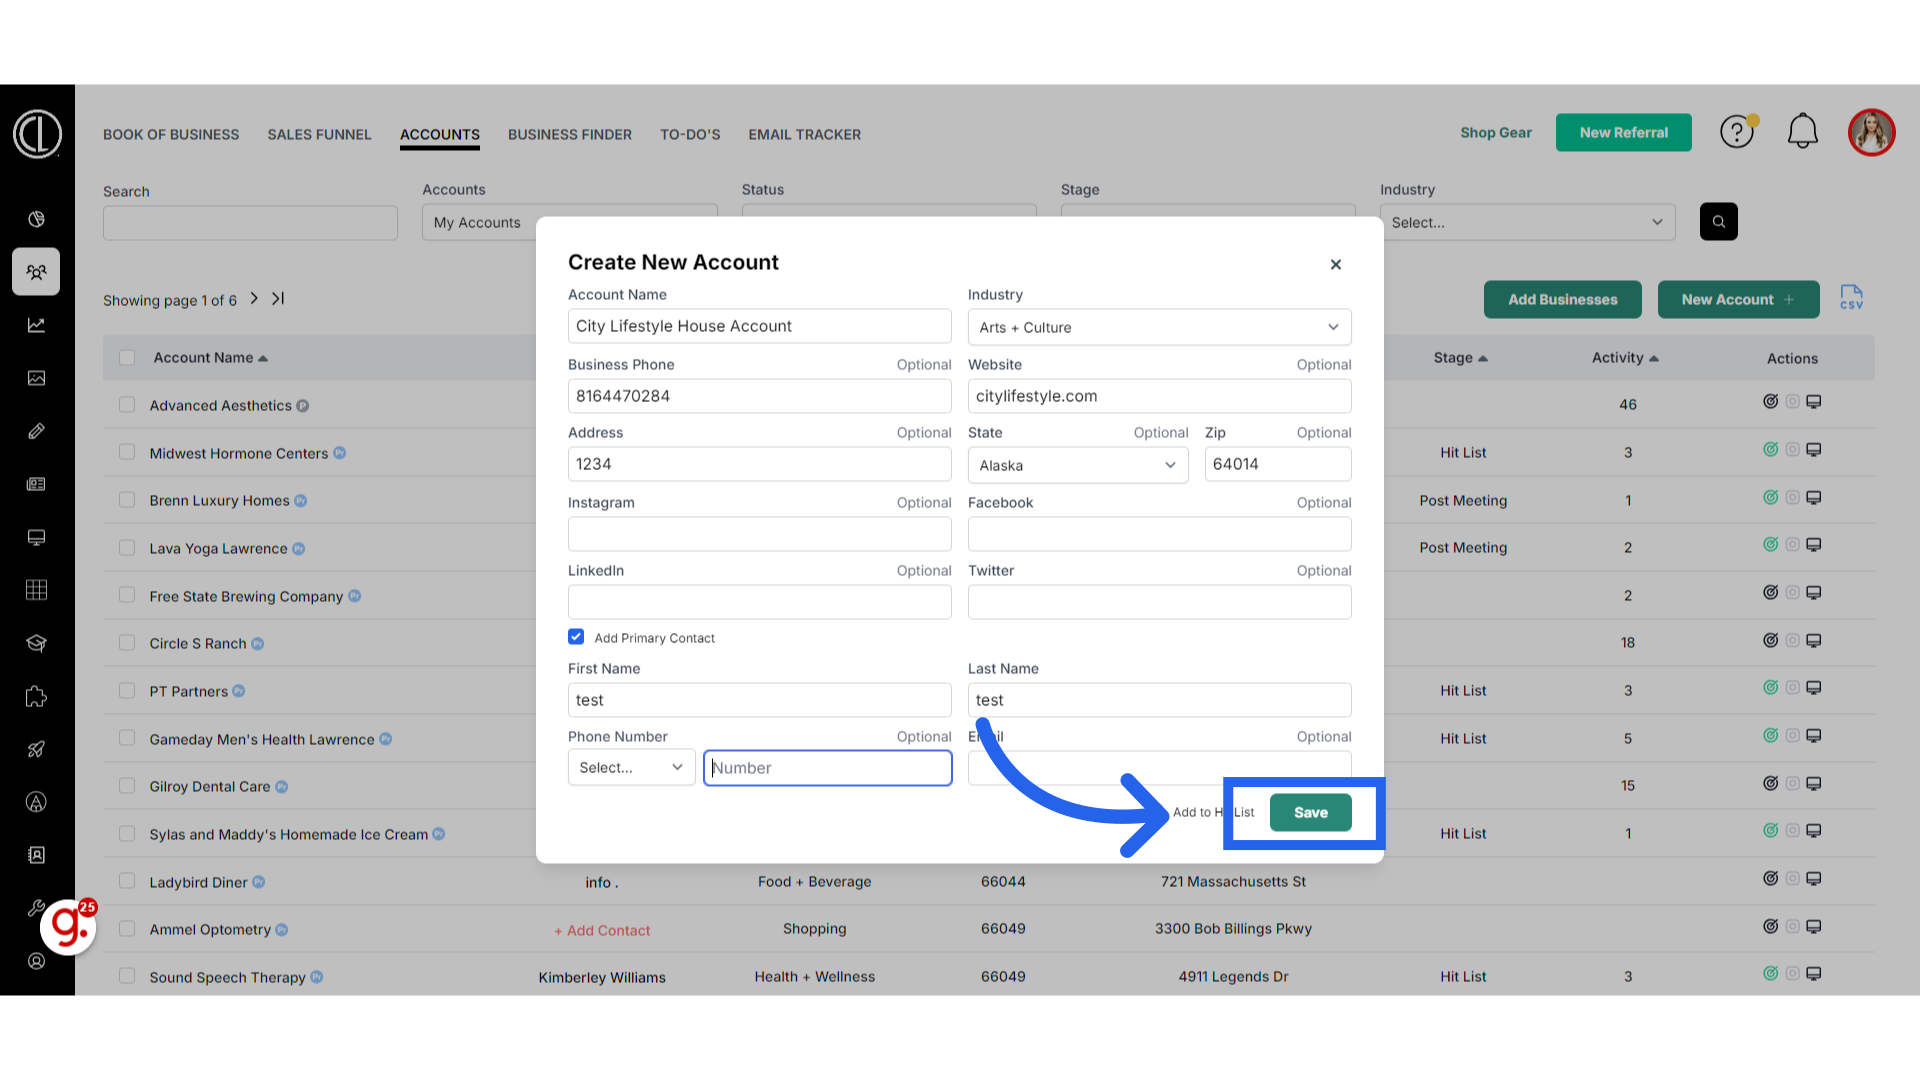This screenshot has height=1080, width=1920.
Task: Open the phone type Select dropdown
Action: pos(631,768)
